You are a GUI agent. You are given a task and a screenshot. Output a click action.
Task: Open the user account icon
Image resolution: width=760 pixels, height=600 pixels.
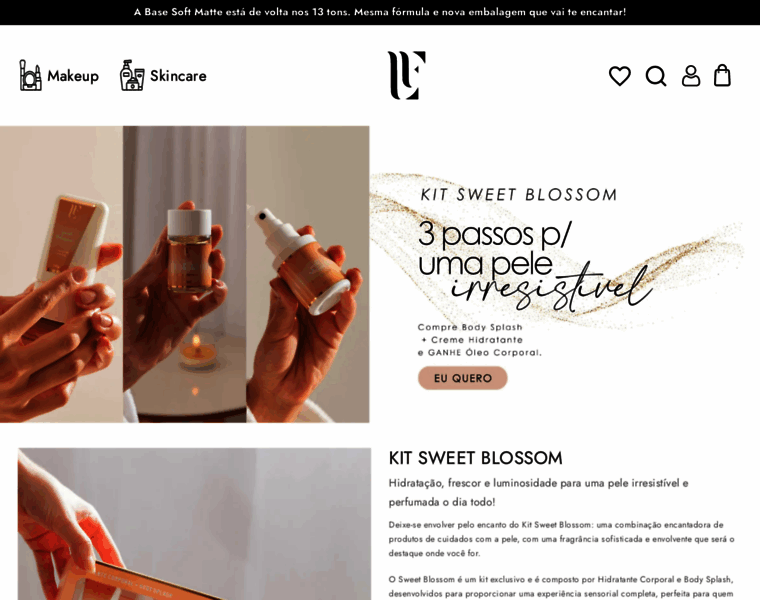tap(691, 76)
